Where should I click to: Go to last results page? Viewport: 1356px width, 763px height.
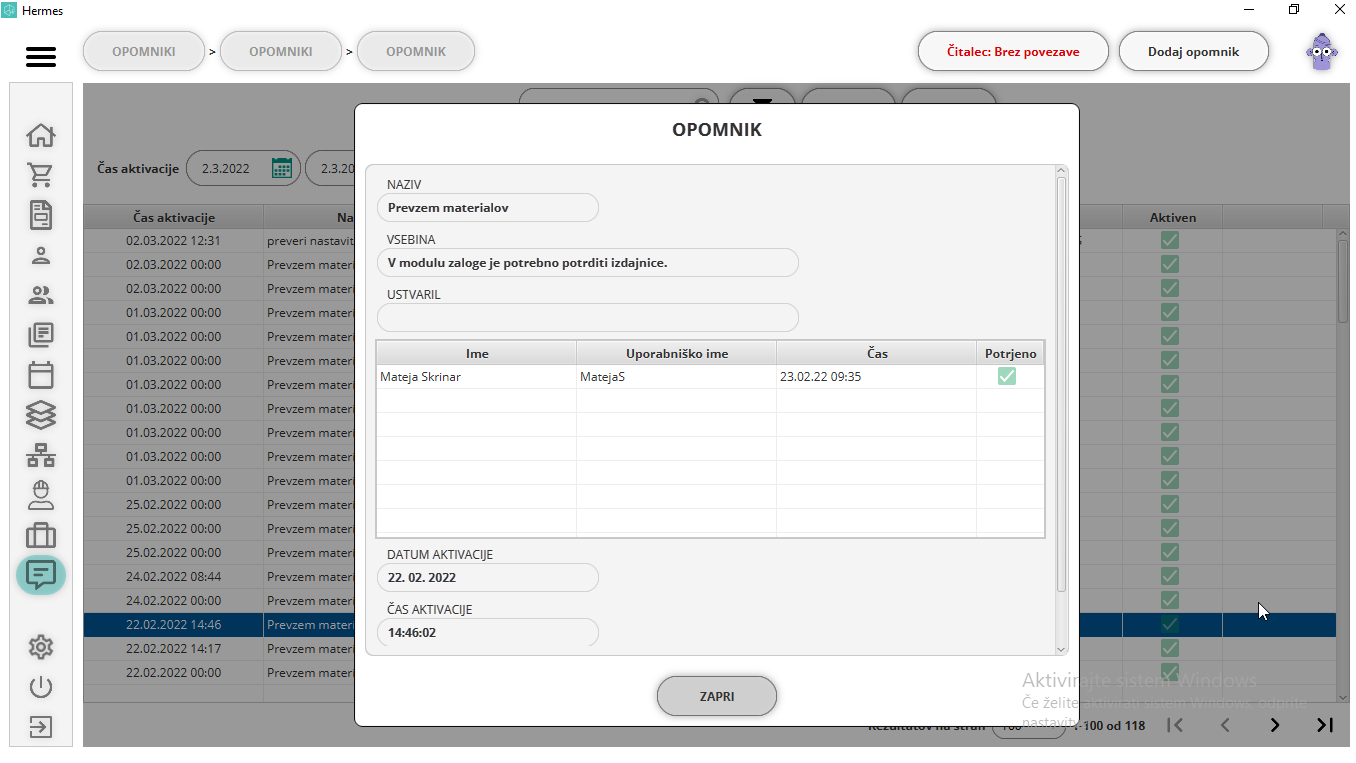click(x=1325, y=725)
